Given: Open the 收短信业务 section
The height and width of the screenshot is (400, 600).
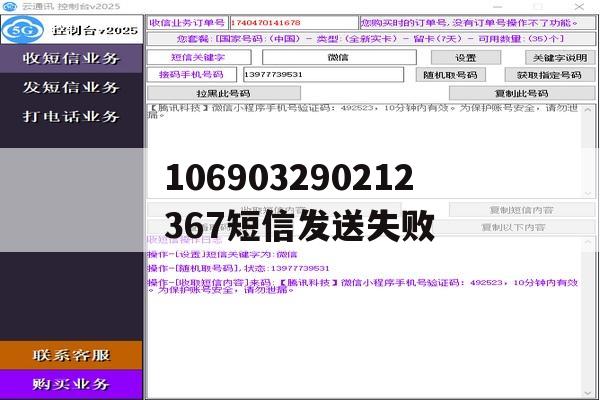Looking at the screenshot, I should coord(71,59).
